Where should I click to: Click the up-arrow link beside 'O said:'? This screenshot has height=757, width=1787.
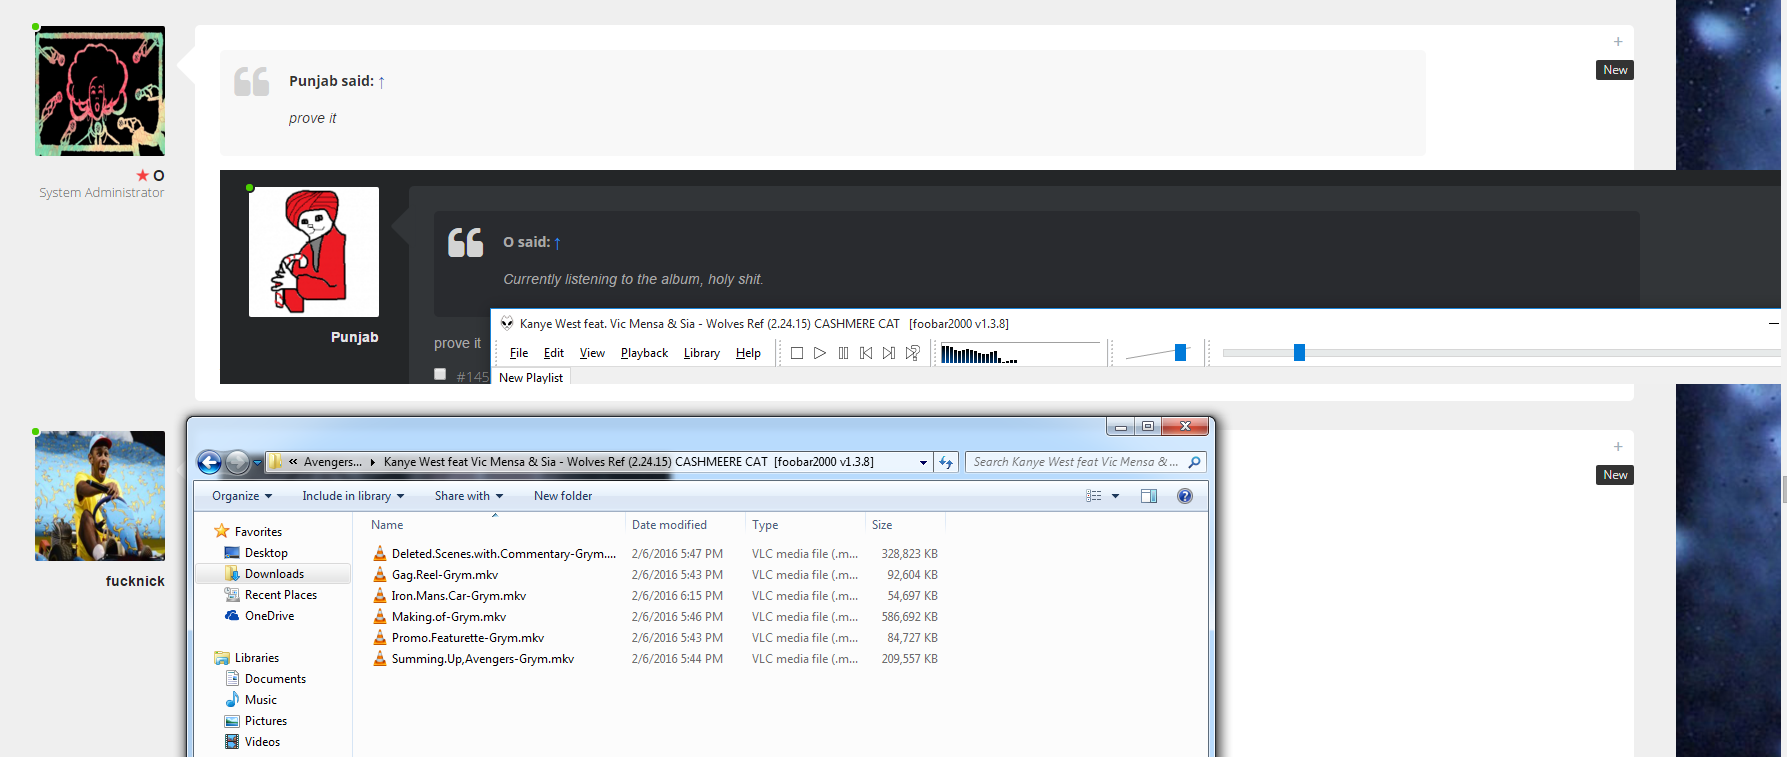click(557, 243)
